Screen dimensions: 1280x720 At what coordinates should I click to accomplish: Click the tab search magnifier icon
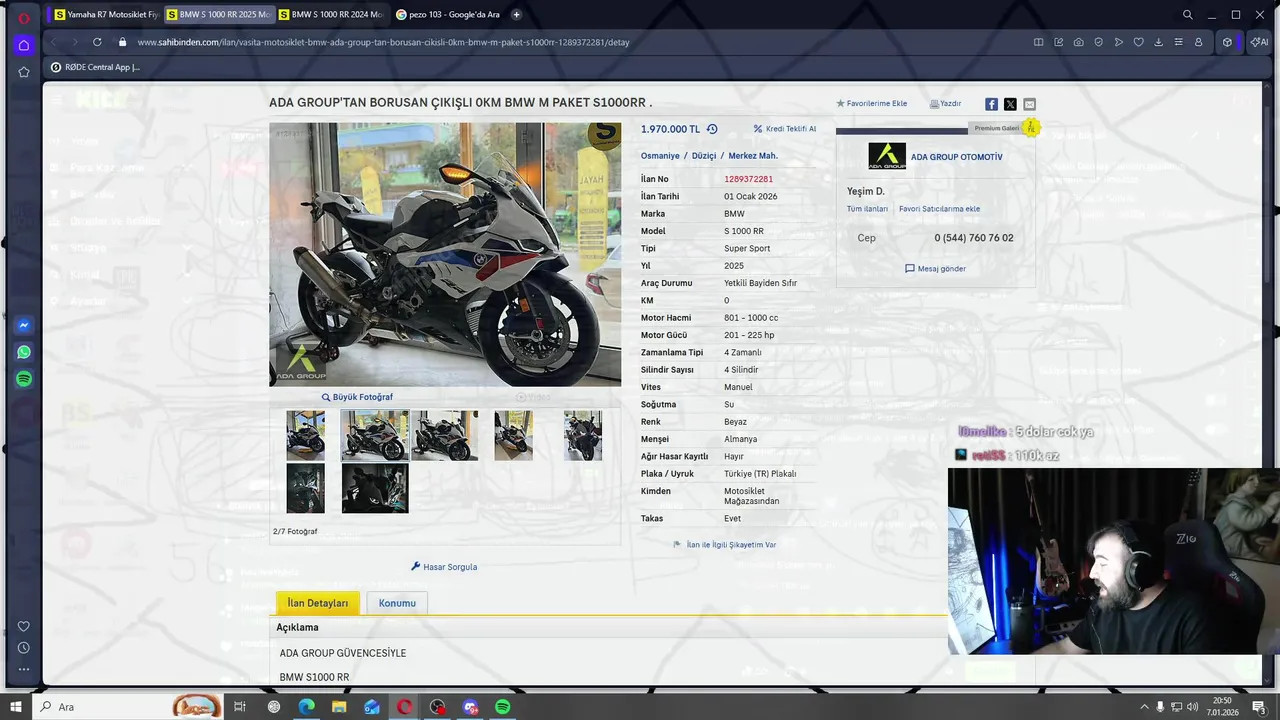[x=1187, y=15]
